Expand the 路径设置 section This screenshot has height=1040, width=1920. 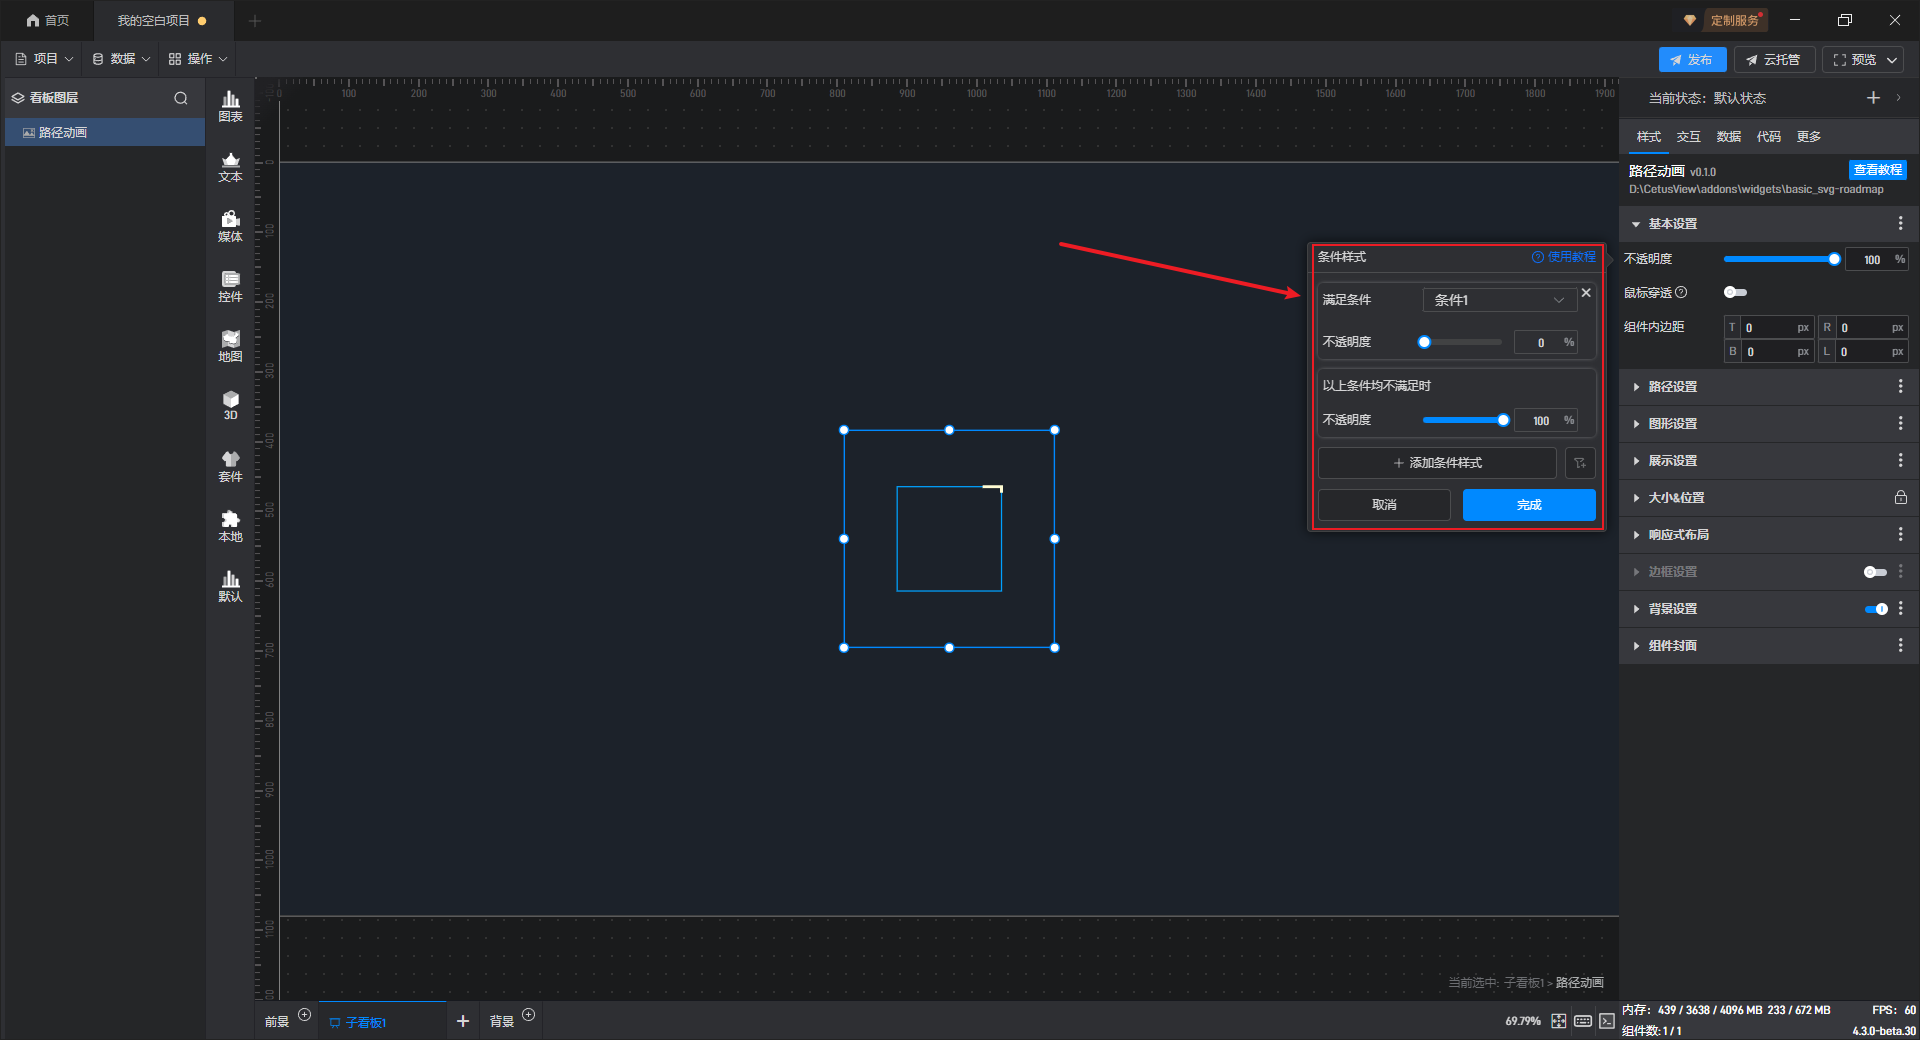click(1672, 387)
